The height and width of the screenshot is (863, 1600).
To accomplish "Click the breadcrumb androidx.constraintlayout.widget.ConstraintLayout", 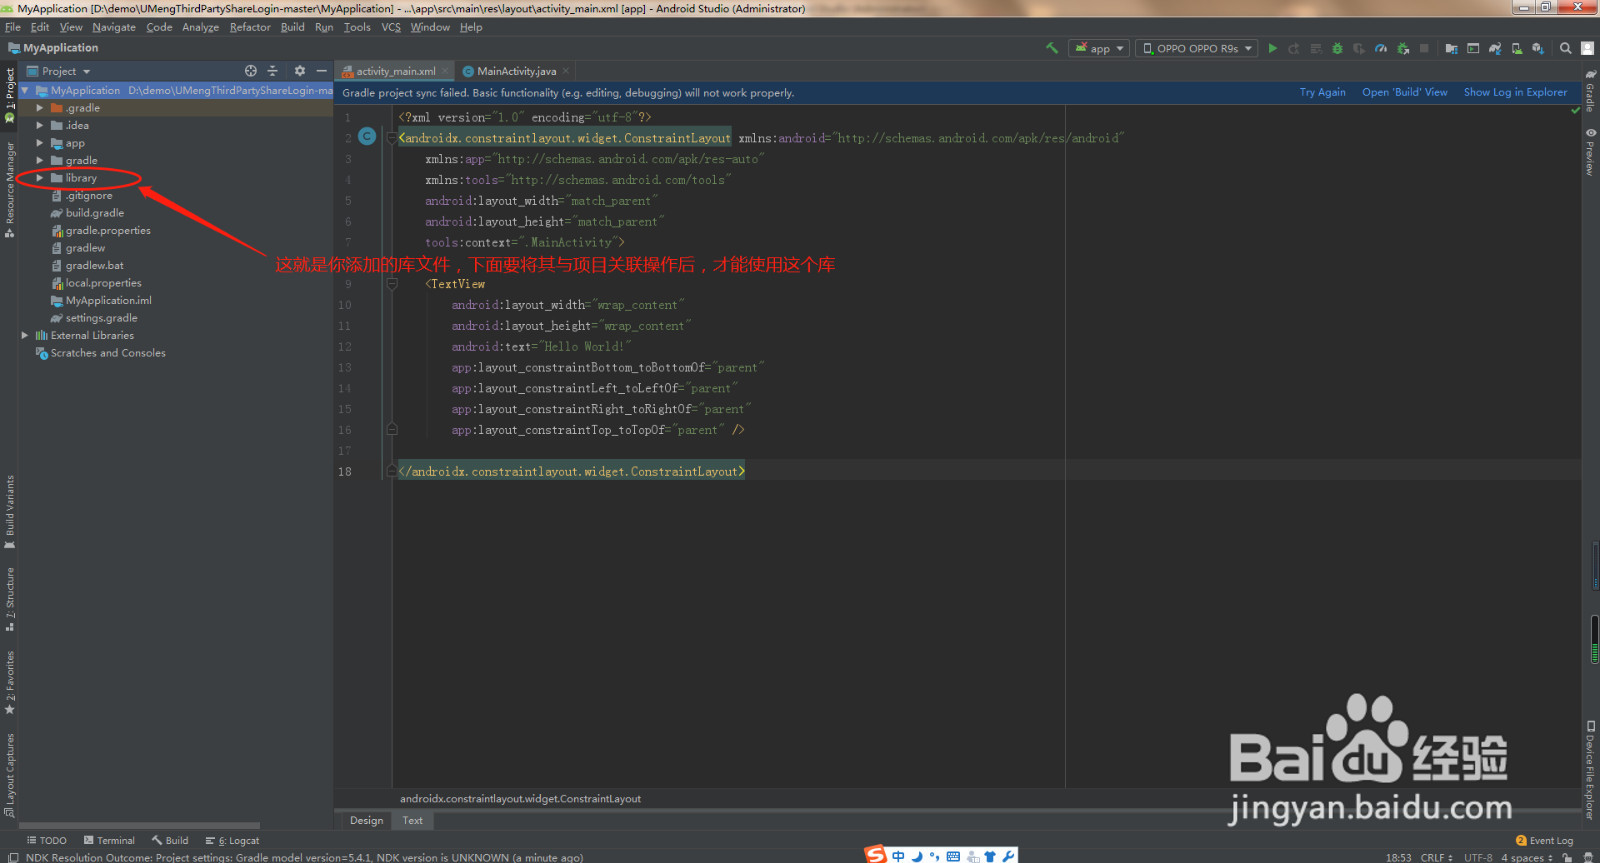I will (x=520, y=798).
